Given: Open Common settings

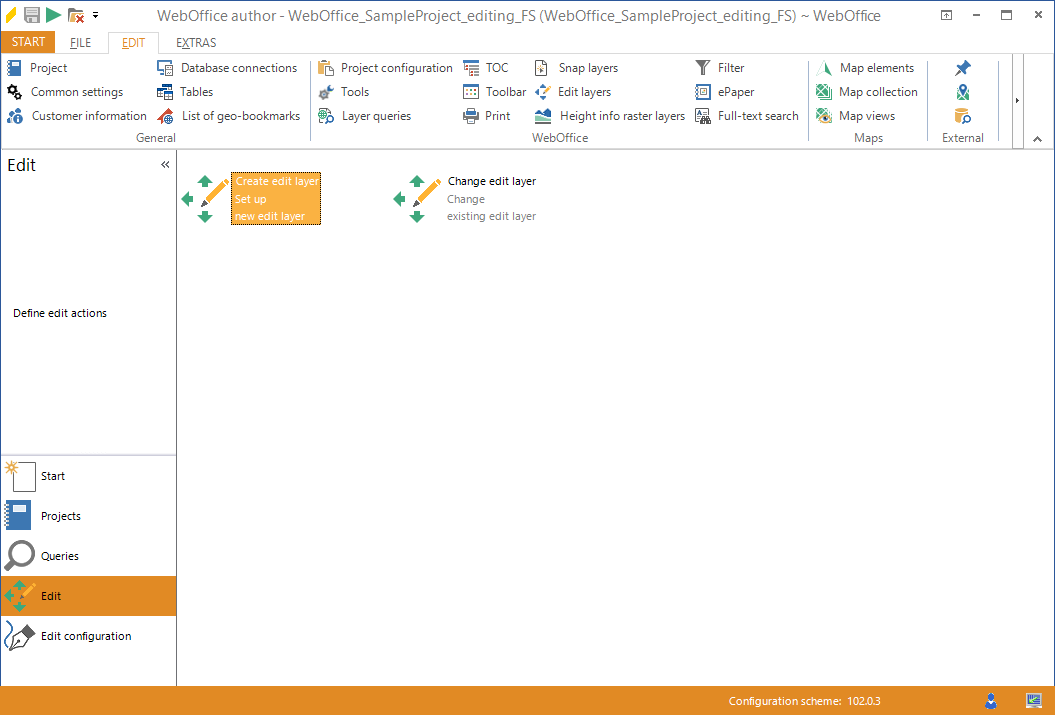Looking at the screenshot, I should (65, 92).
